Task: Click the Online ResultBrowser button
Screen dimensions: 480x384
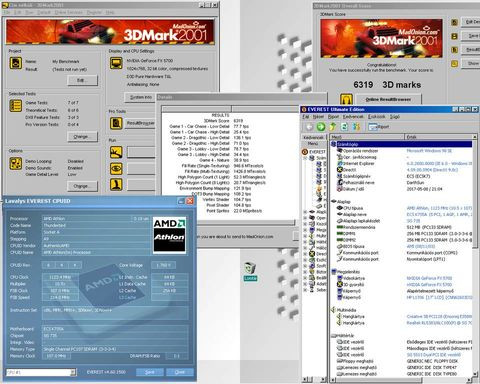Action: (x=388, y=99)
